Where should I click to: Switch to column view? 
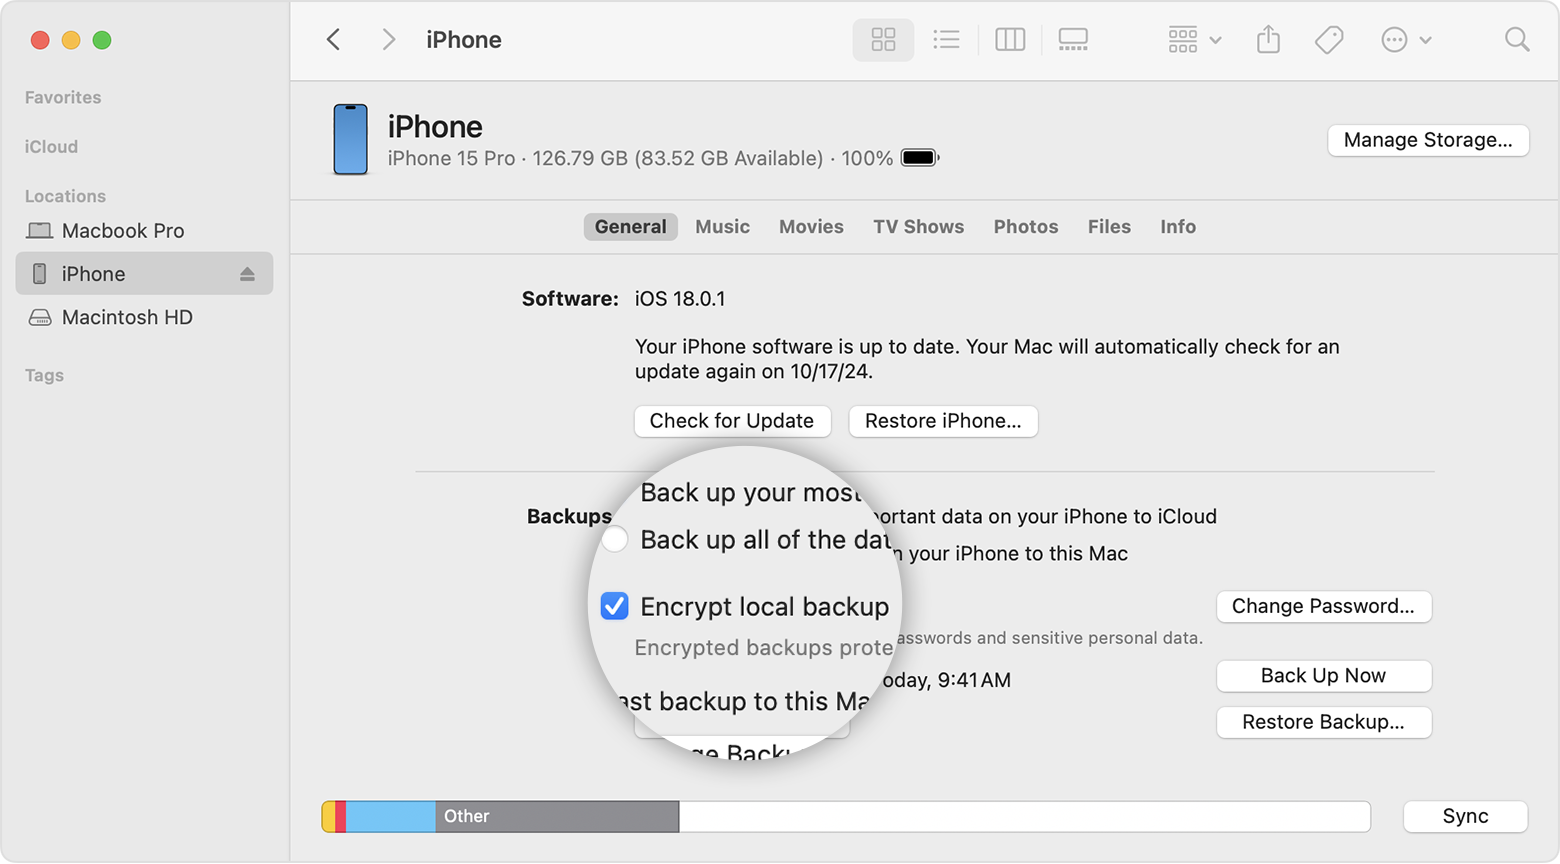[x=1010, y=40]
